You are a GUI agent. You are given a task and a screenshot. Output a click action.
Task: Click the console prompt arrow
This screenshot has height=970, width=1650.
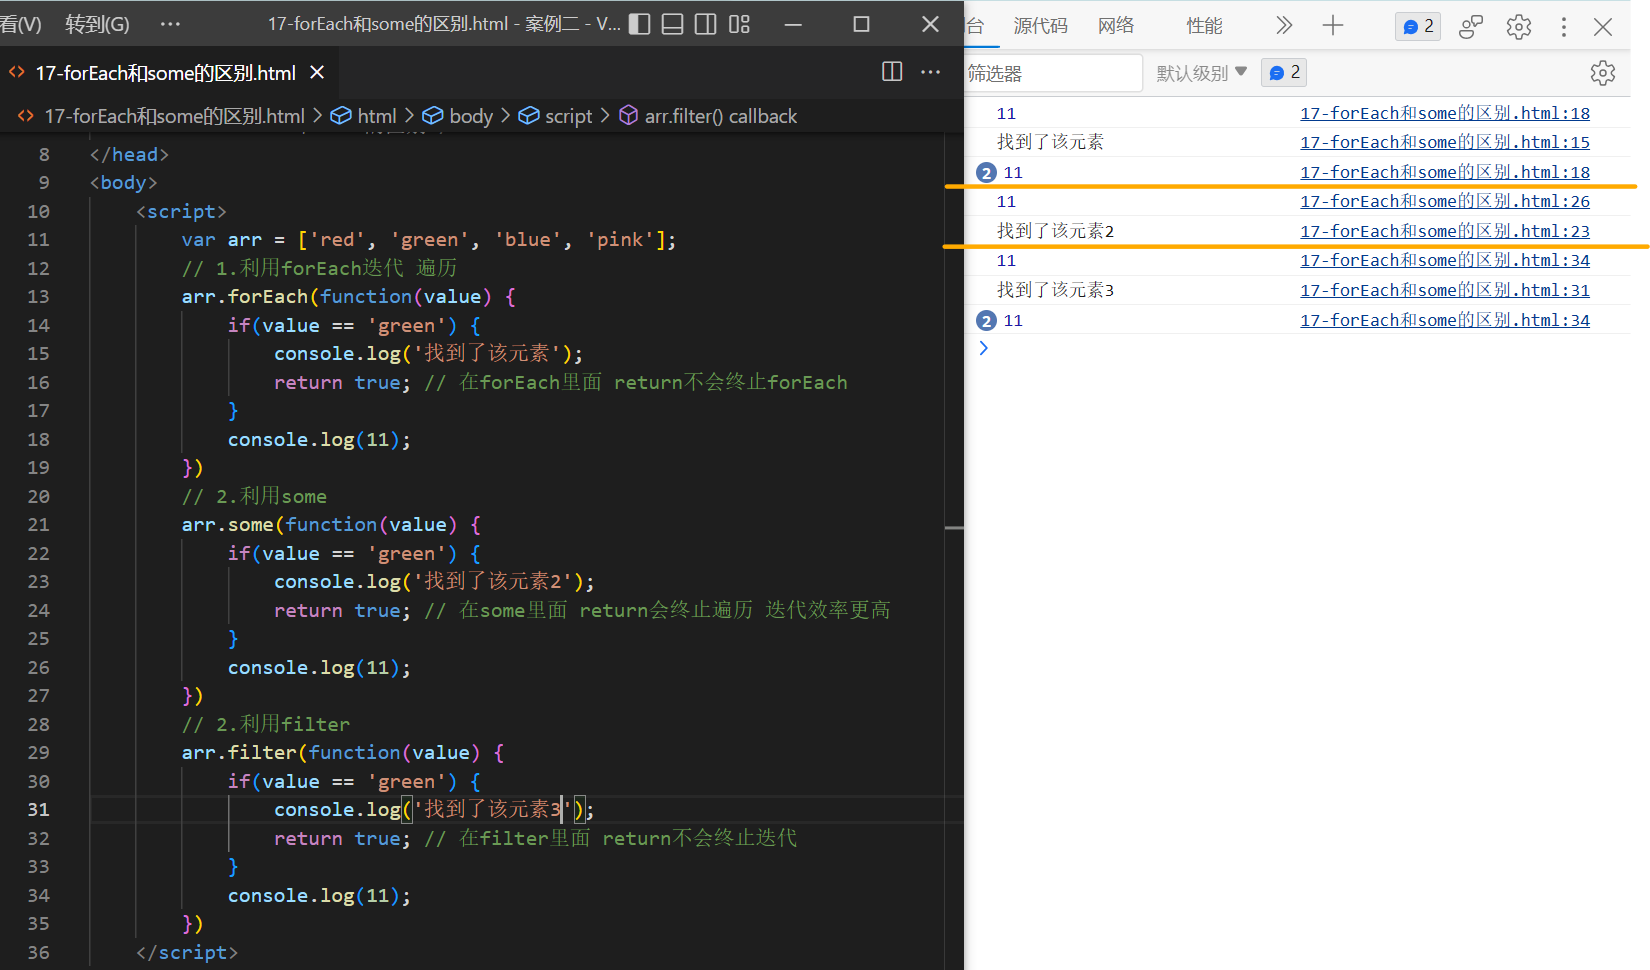(983, 348)
